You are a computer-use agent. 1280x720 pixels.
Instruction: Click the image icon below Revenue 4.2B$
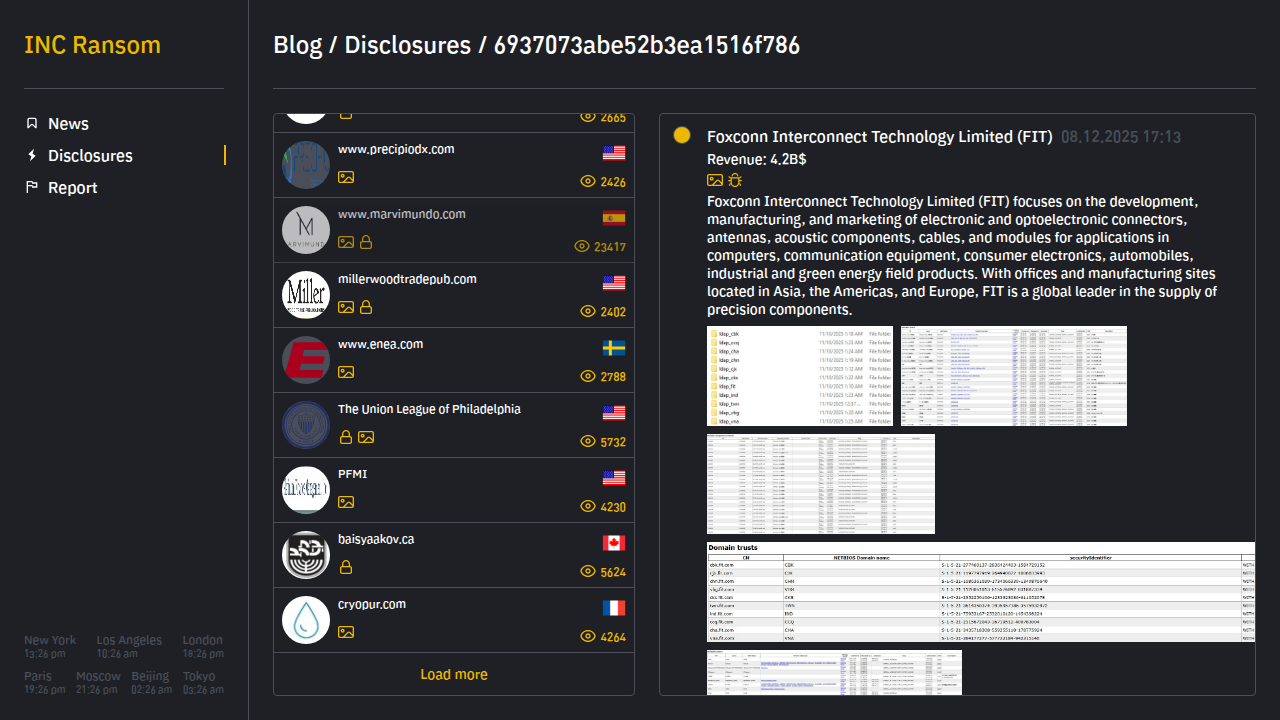pos(715,180)
